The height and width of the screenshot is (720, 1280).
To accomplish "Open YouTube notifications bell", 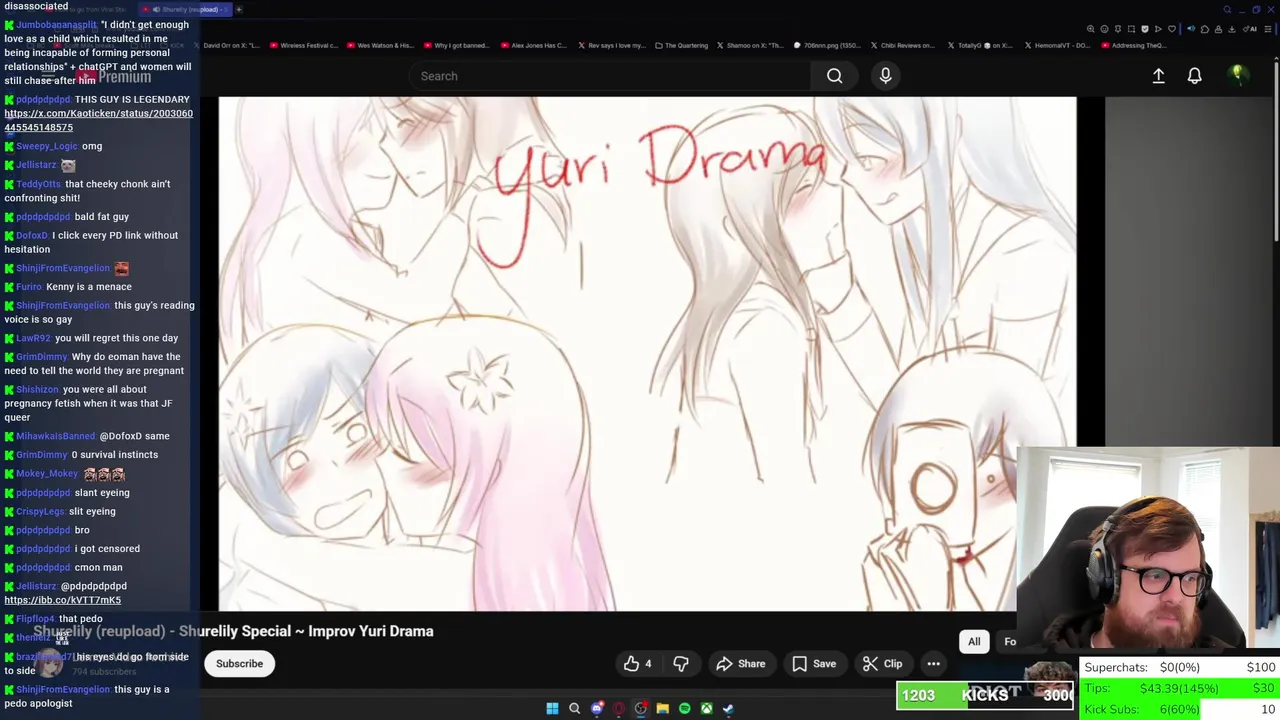I will [1194, 76].
